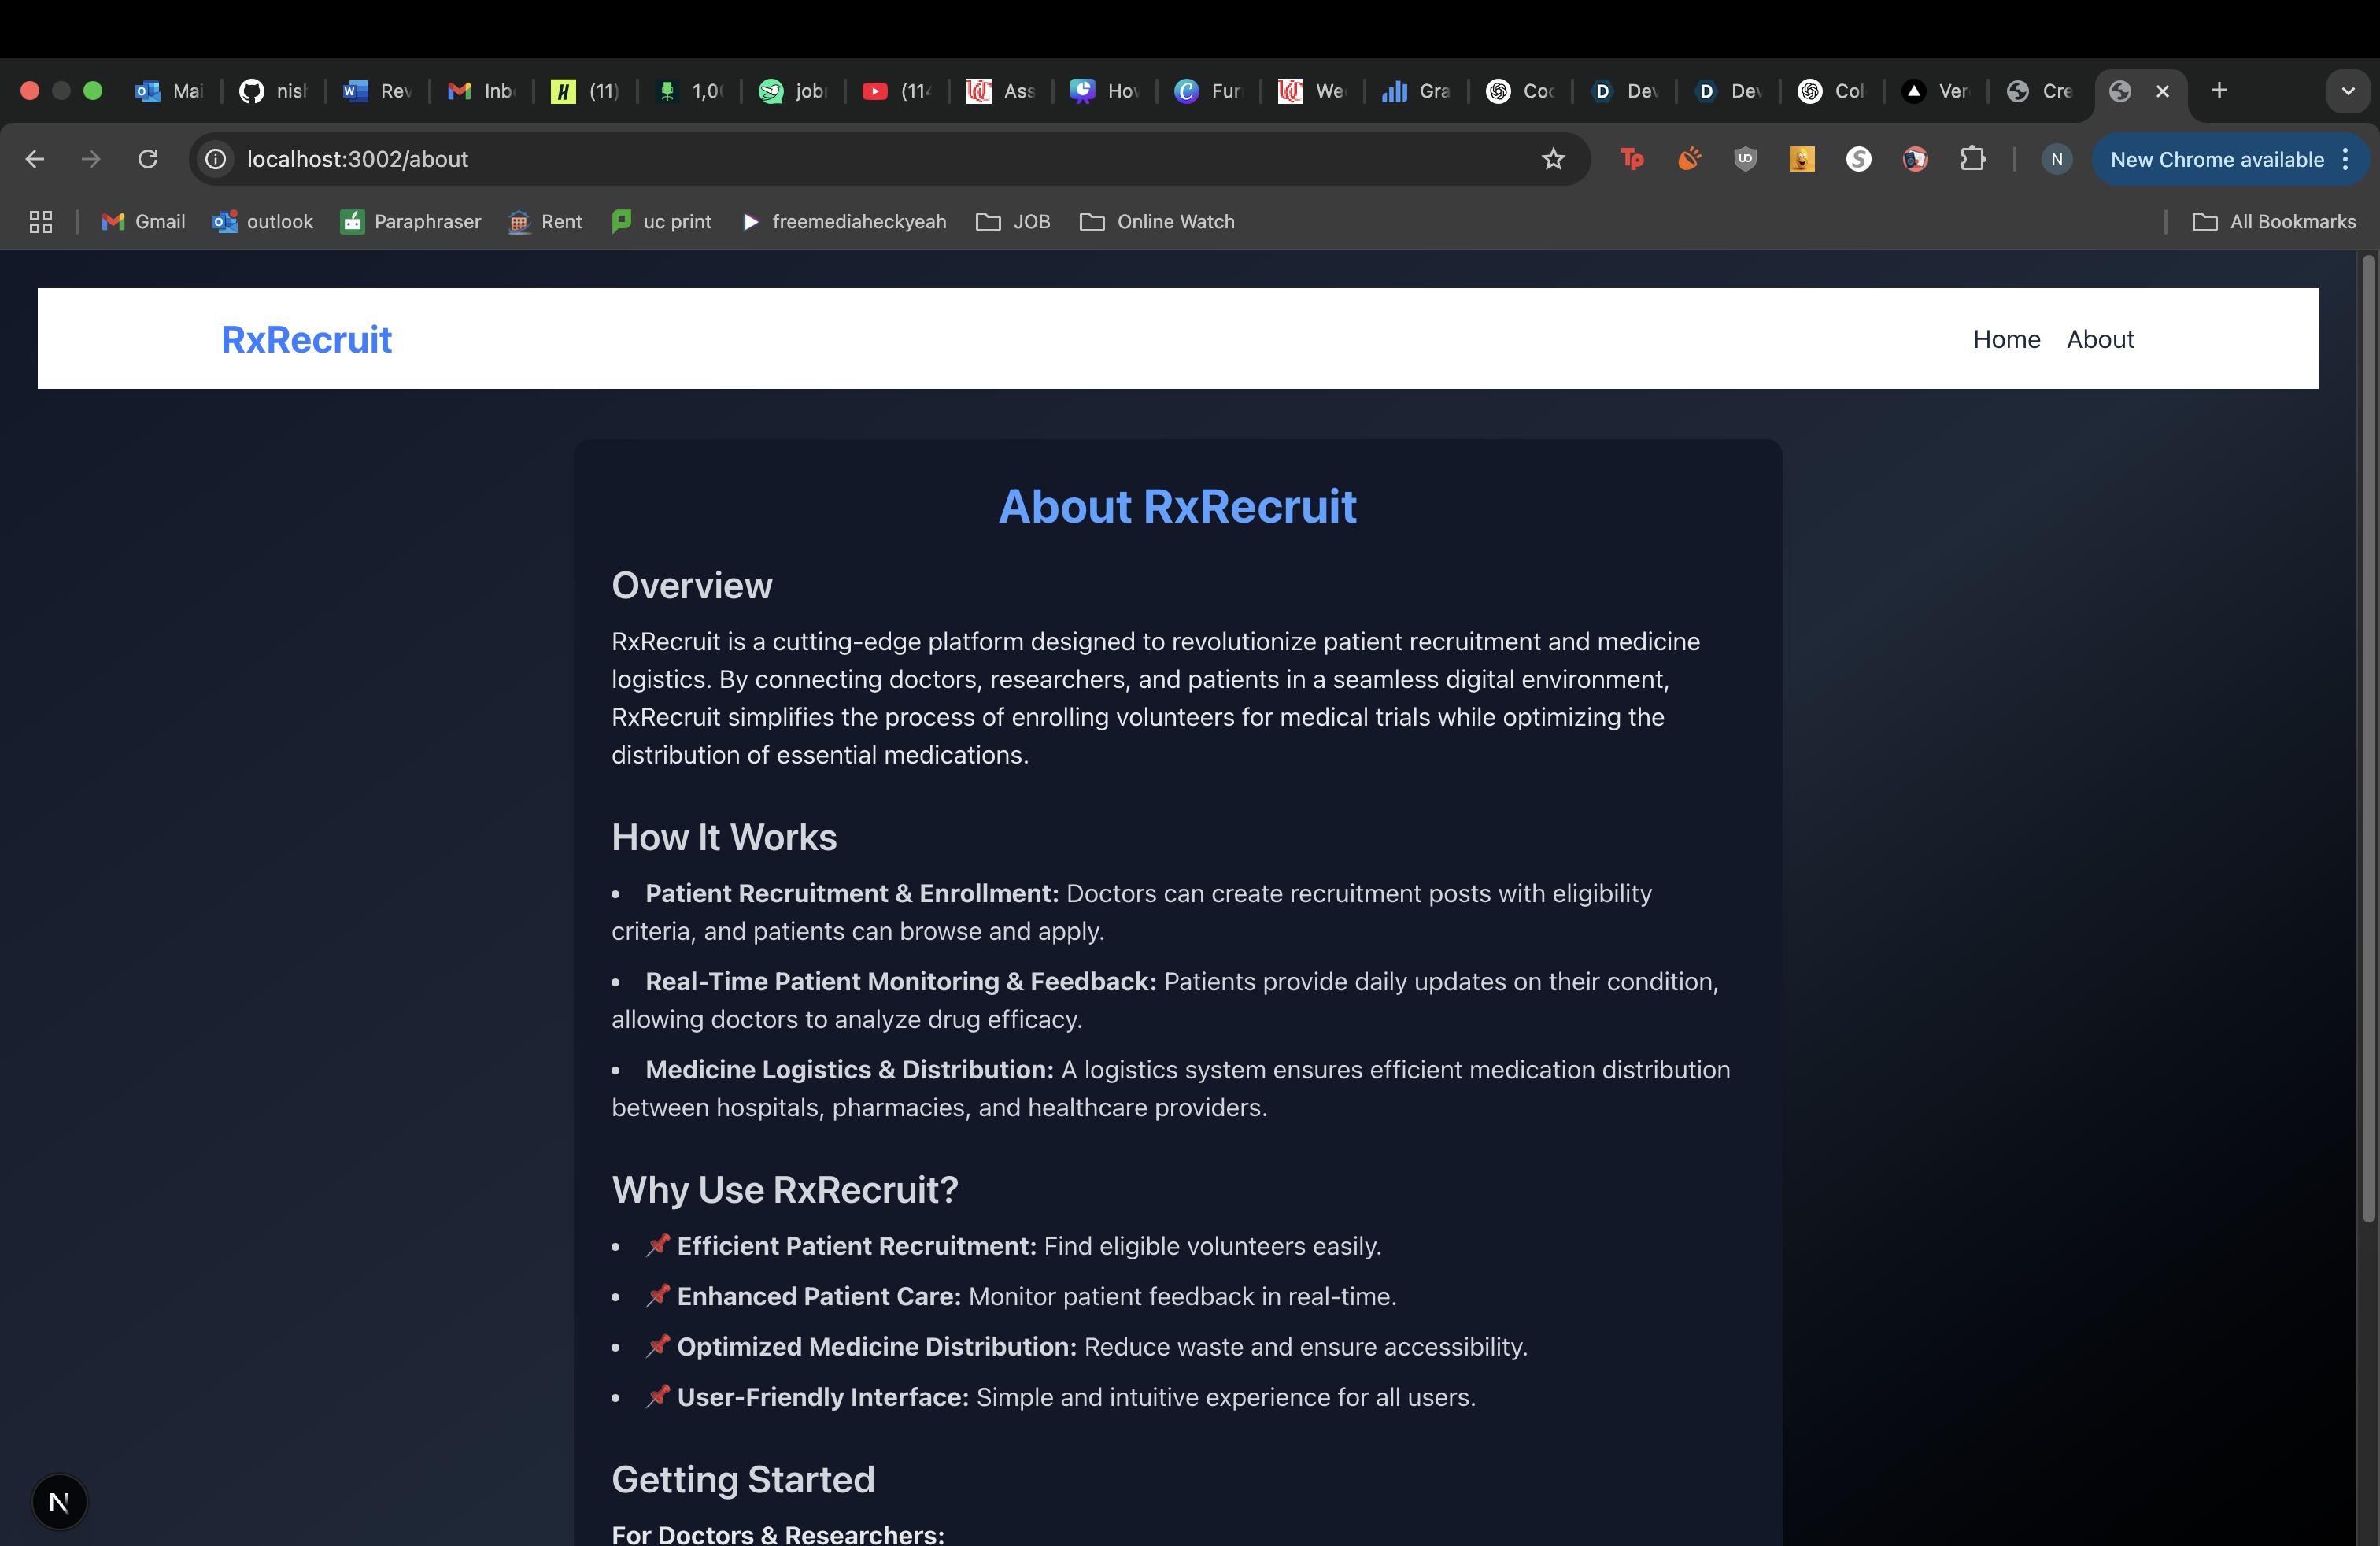The image size is (2380, 1546).
Task: Open a new tab with plus button
Action: point(2219,91)
